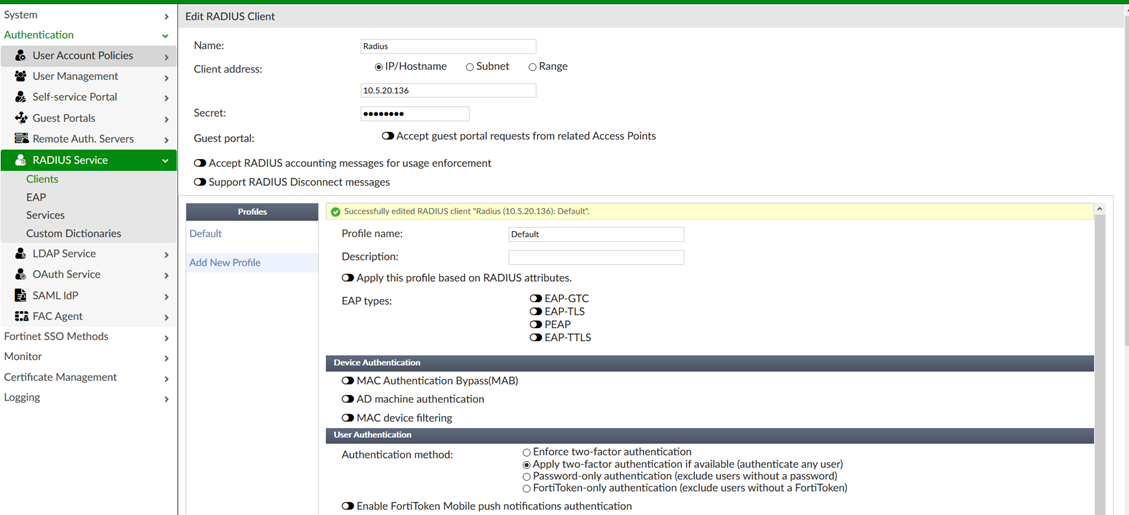Click the User Account Policies icon

coord(21,56)
